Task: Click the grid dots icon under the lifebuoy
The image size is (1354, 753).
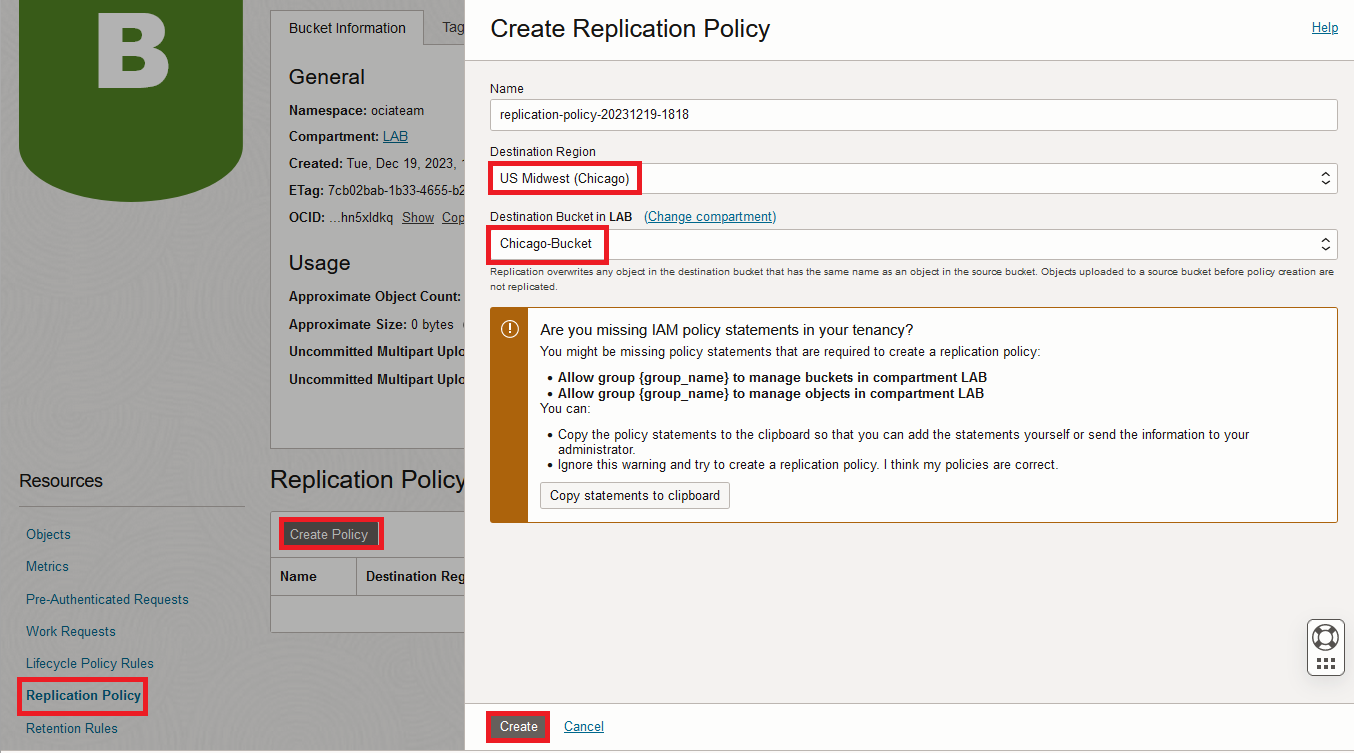Action: coord(1325,663)
